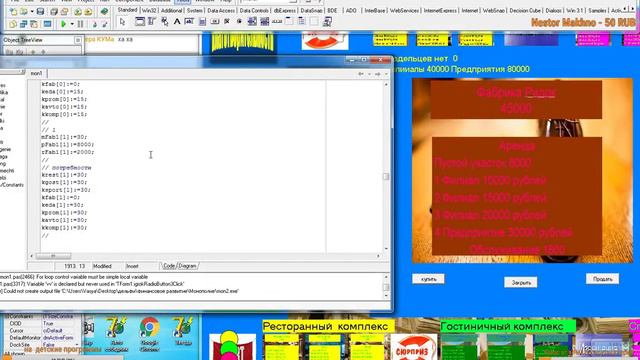Select the MainMenu component icon
640x360 pixels.
point(152,21)
